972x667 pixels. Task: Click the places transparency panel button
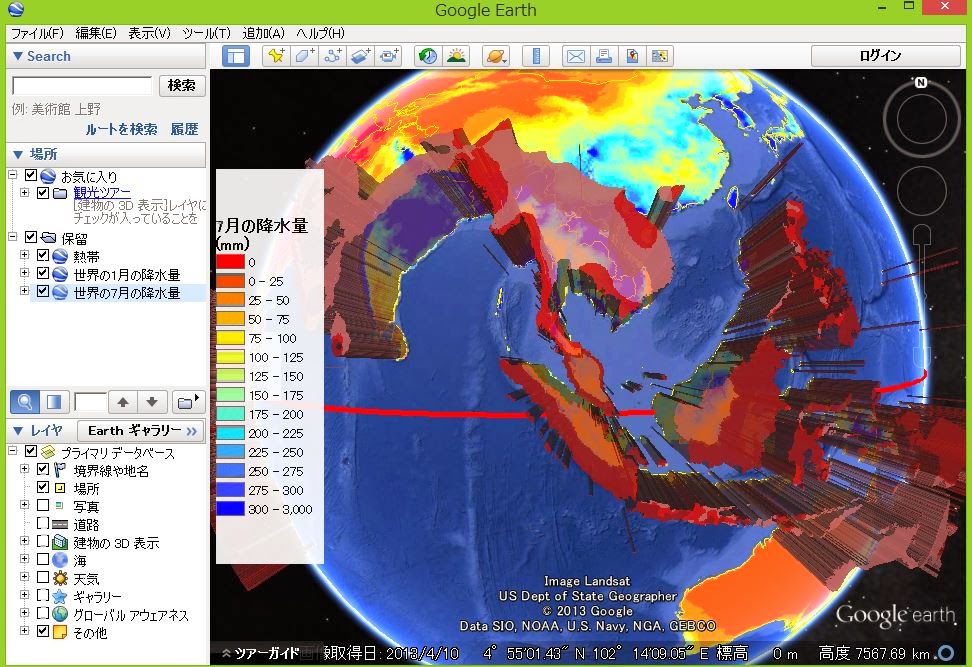click(x=54, y=402)
